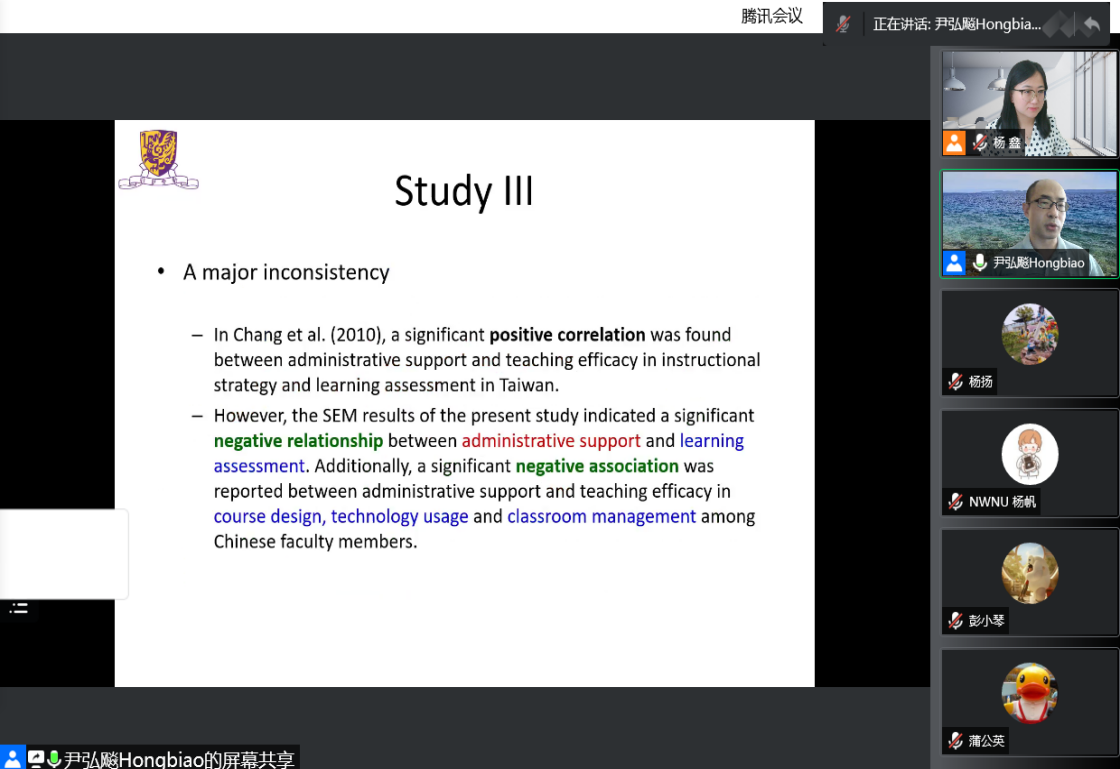This screenshot has width=1120, height=769.
Task: Click the return arrow icon in floating toolbar
Action: click(x=1091, y=24)
